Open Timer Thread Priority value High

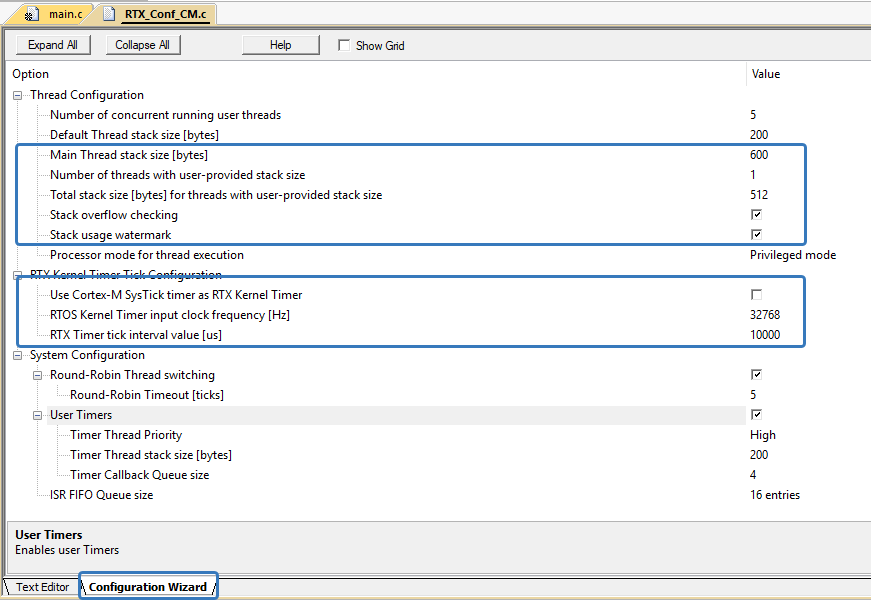763,435
